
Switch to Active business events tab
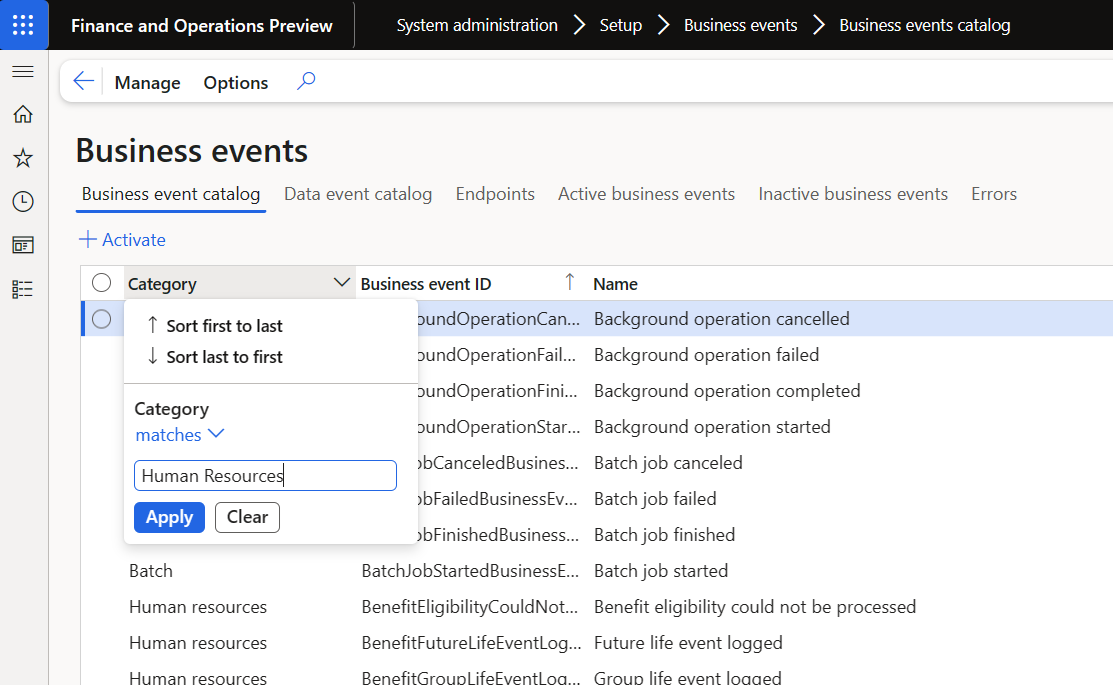646,194
